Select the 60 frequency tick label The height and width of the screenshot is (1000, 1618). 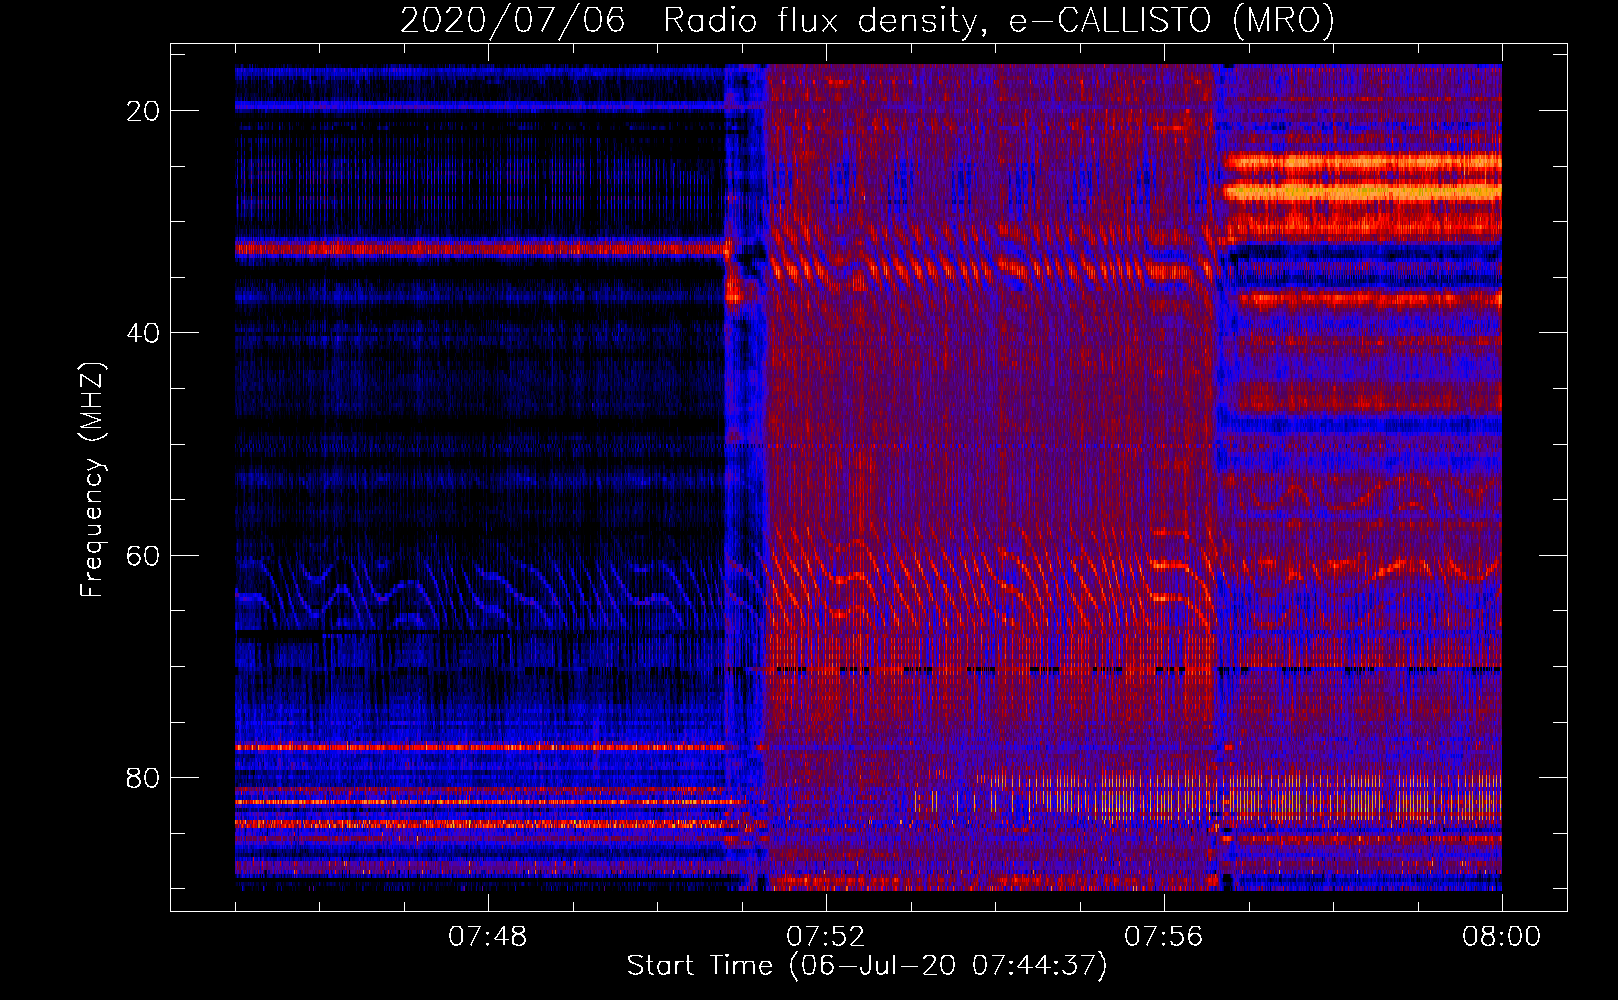tap(143, 555)
